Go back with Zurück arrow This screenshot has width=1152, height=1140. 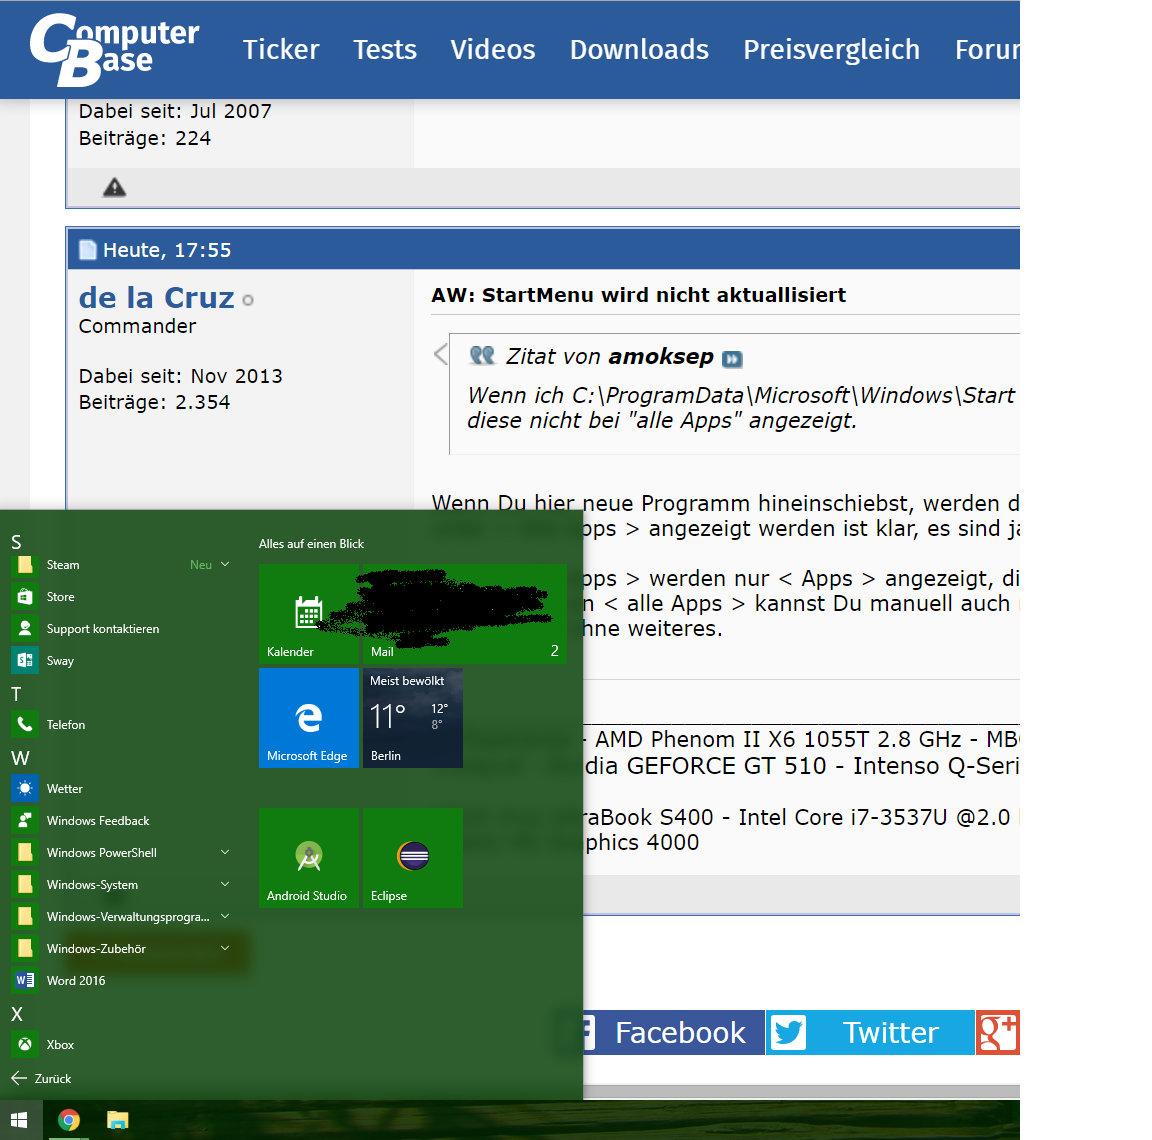point(41,1078)
